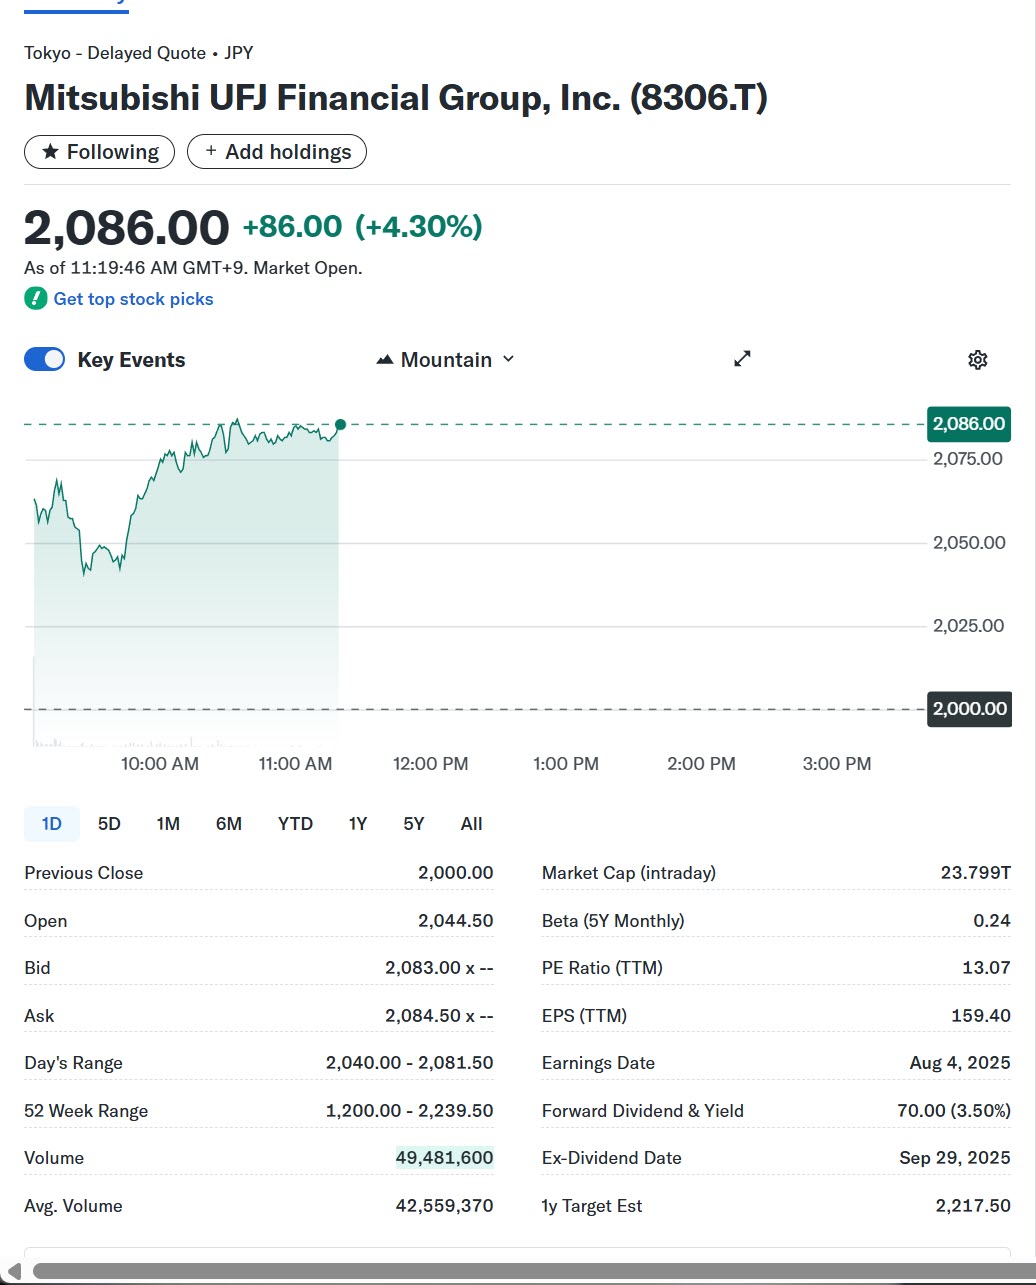Viewport: 1036px width, 1285px height.
Task: Click the Market Cap value 23.799T
Action: [x=976, y=873]
